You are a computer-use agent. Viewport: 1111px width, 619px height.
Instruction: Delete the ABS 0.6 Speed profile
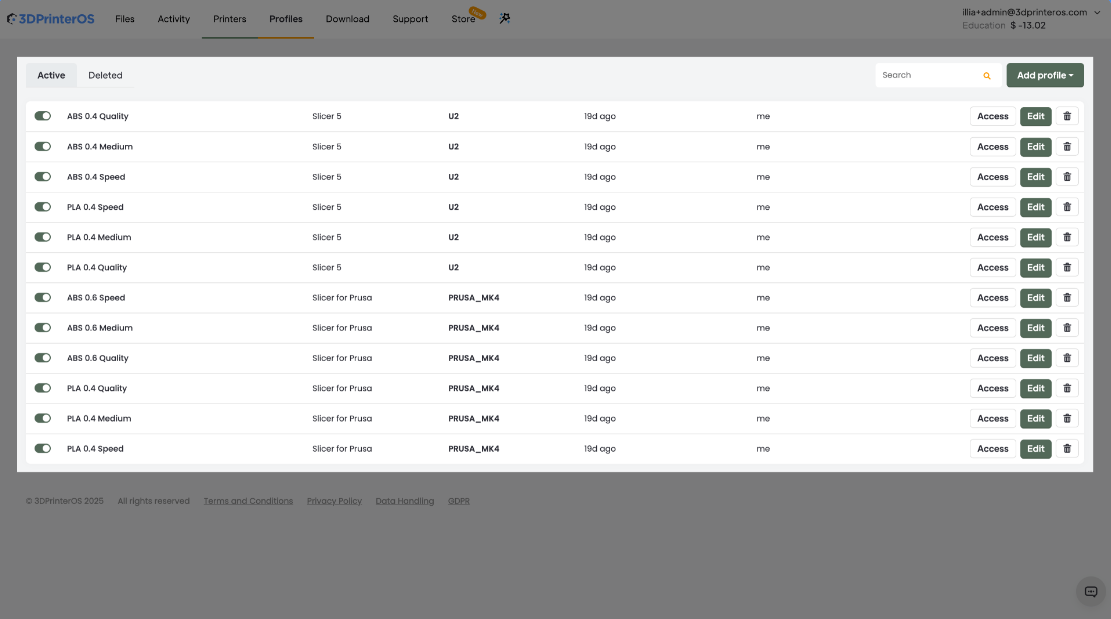point(1066,297)
